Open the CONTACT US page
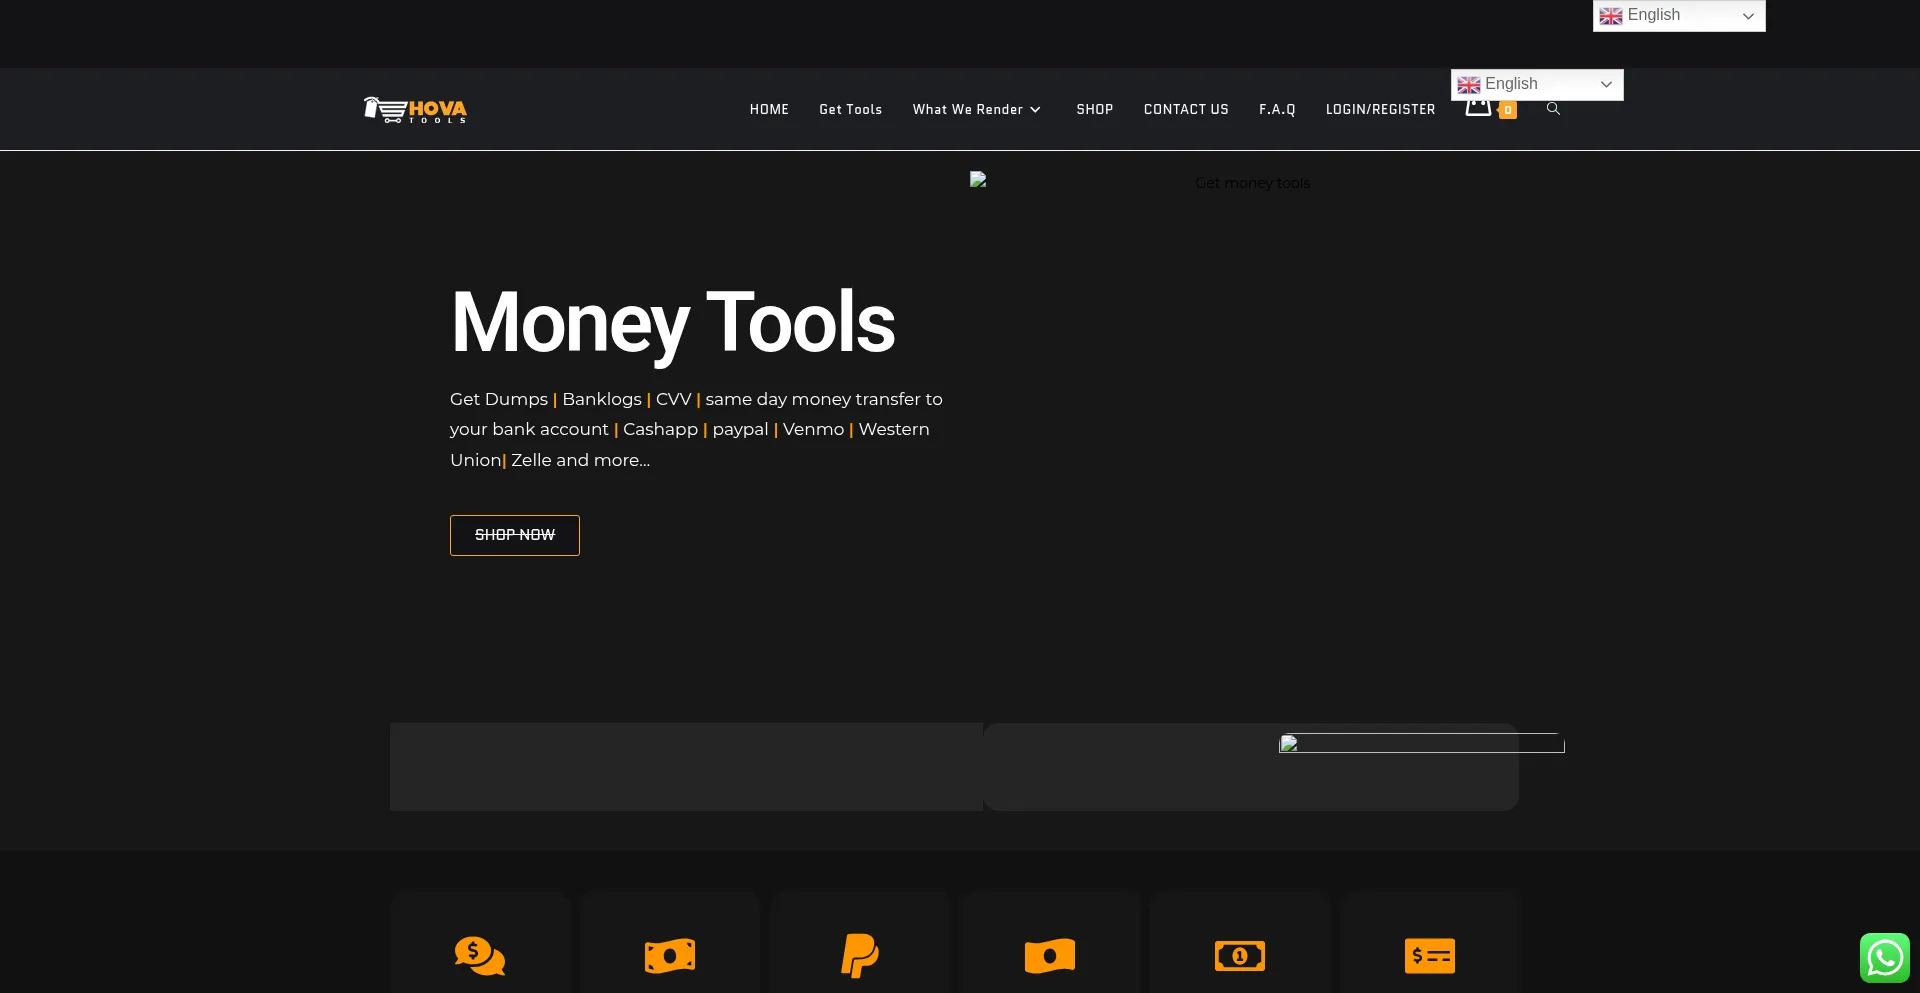Image resolution: width=1920 pixels, height=993 pixels. [1186, 110]
